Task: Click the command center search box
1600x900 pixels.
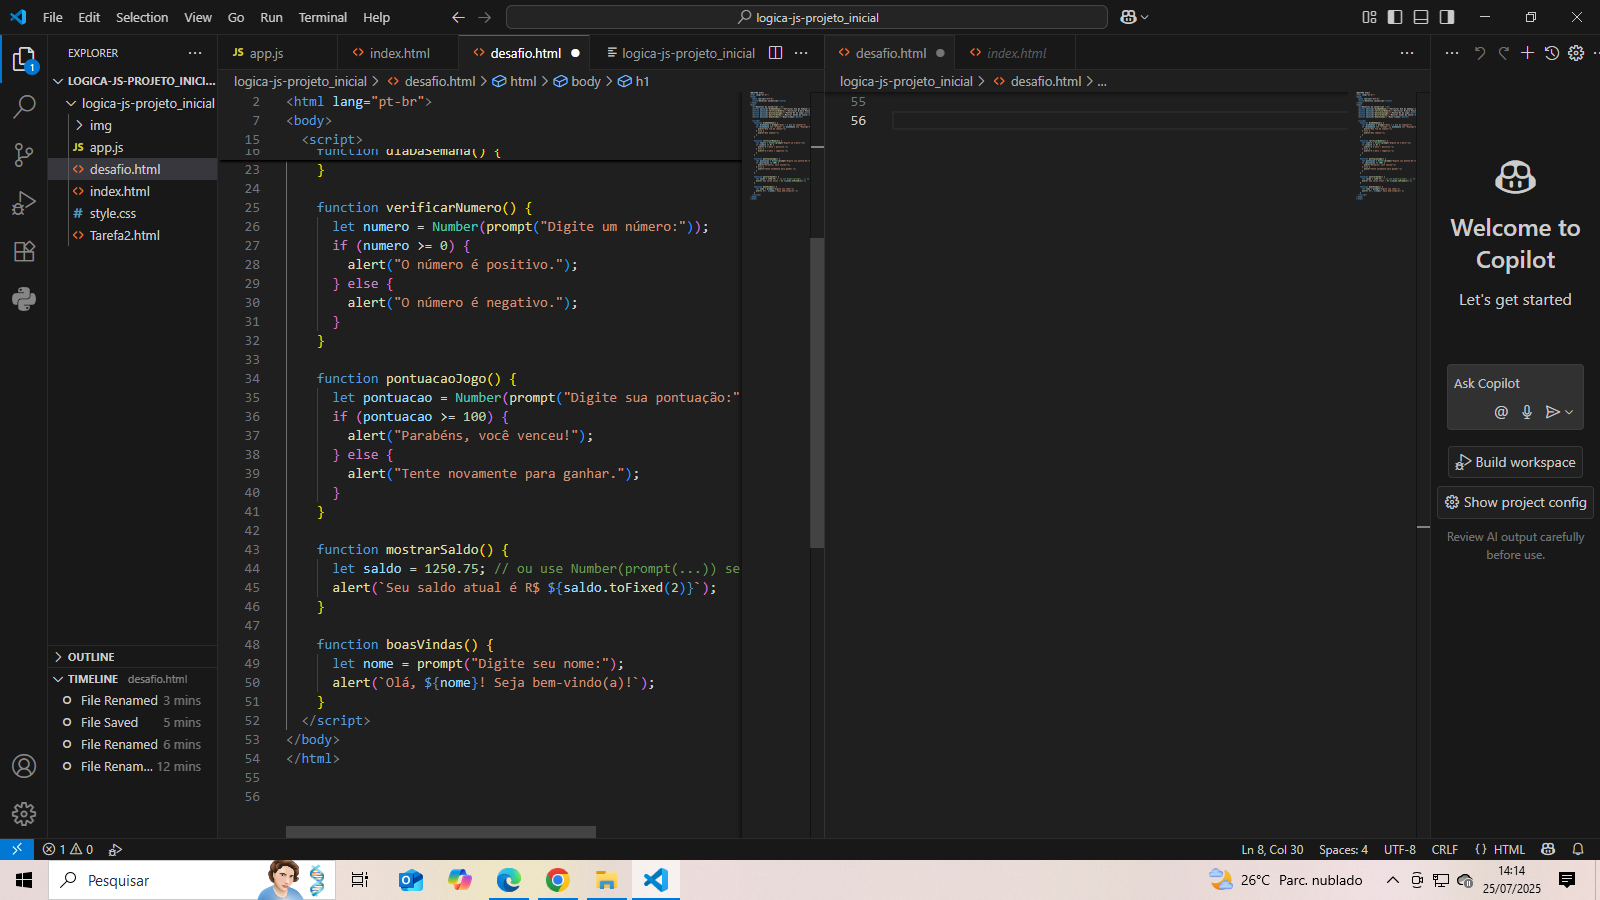Action: (x=807, y=17)
